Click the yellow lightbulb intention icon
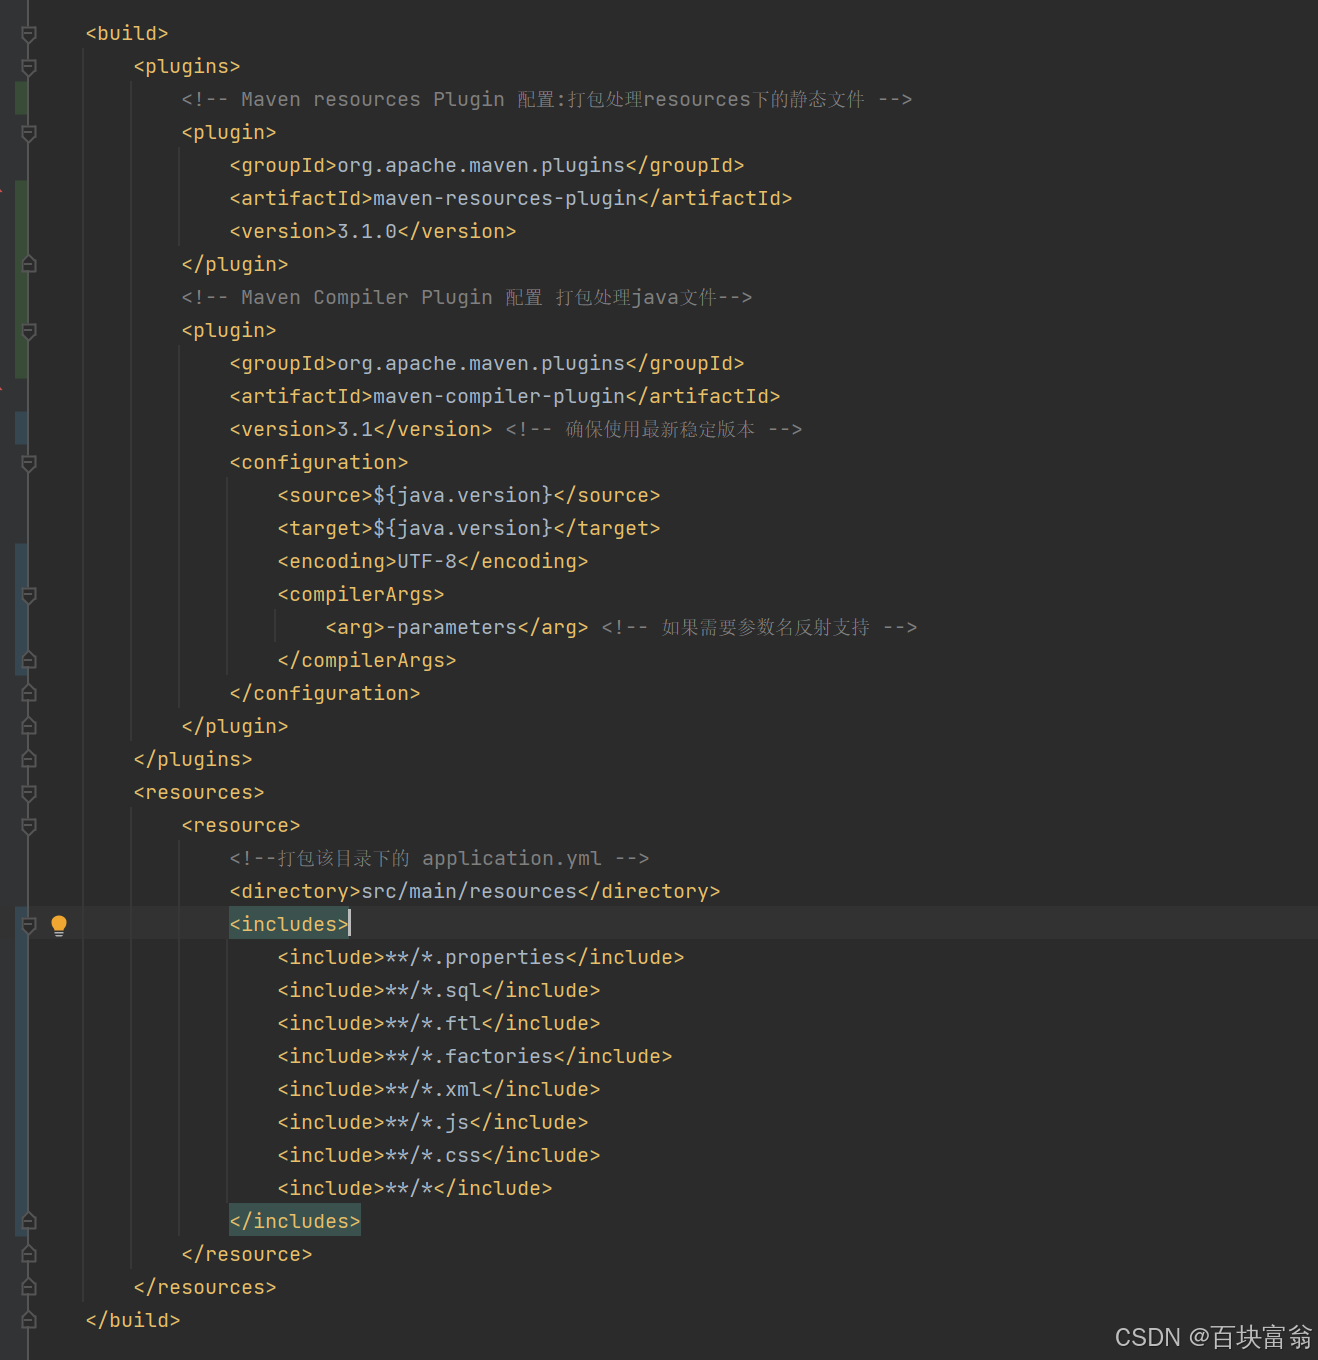1318x1360 pixels. 59,925
